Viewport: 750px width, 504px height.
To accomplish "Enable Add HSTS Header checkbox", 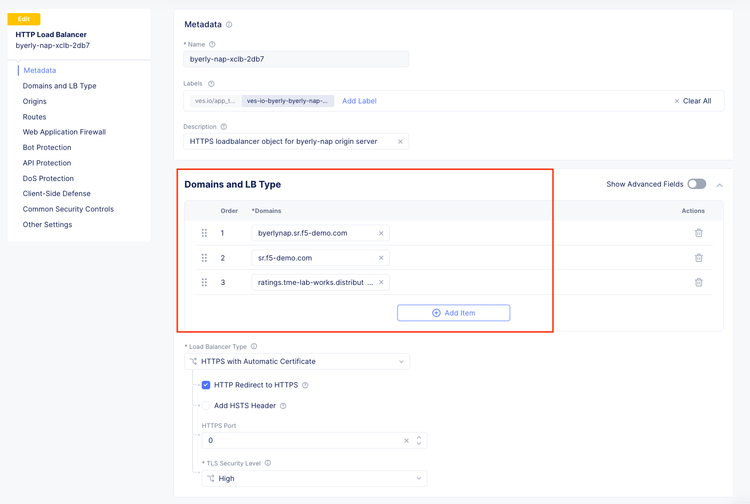I will (206, 406).
